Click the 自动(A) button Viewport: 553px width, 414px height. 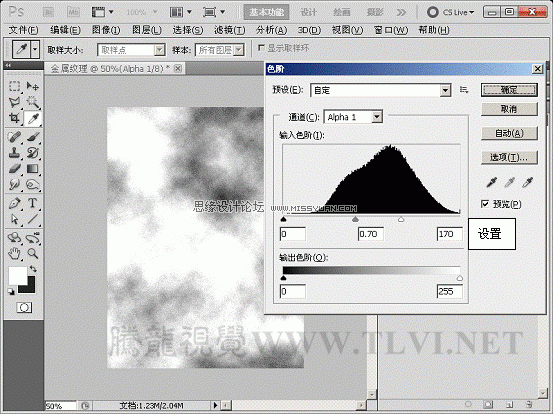[x=509, y=133]
